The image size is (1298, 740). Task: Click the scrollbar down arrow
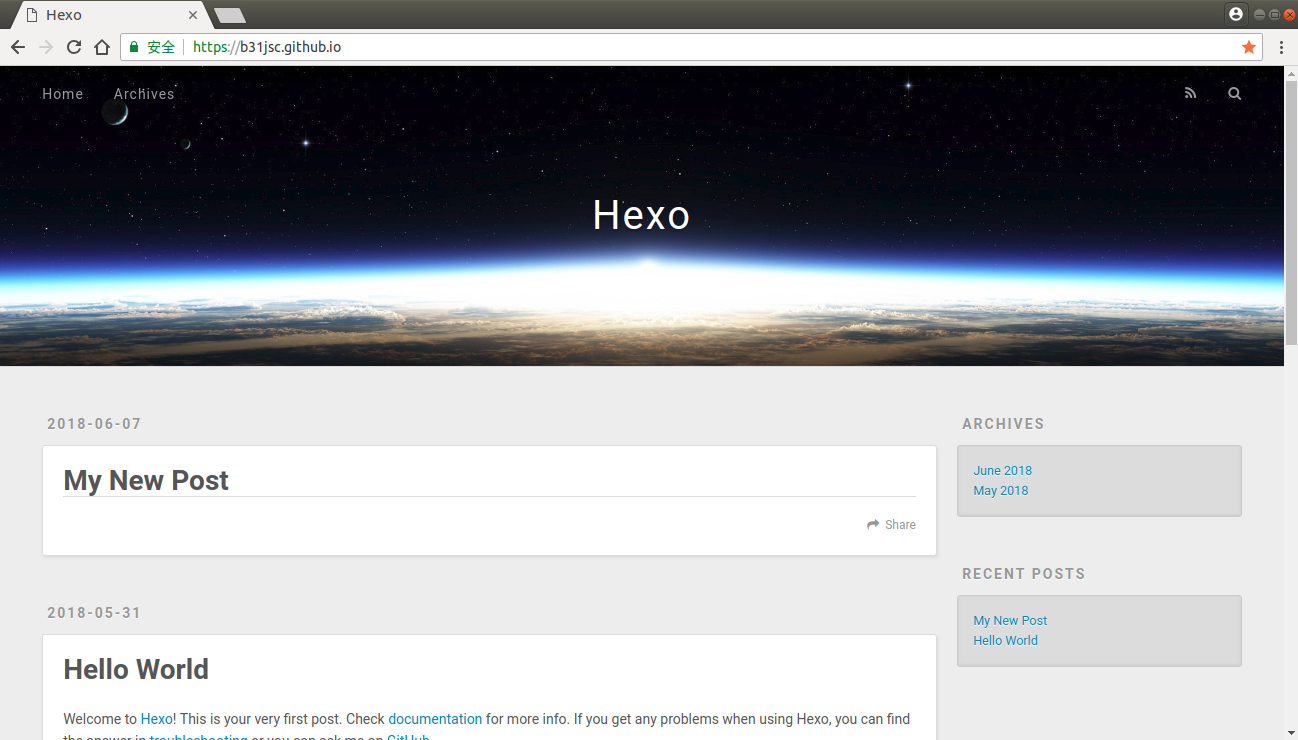(x=1290, y=733)
